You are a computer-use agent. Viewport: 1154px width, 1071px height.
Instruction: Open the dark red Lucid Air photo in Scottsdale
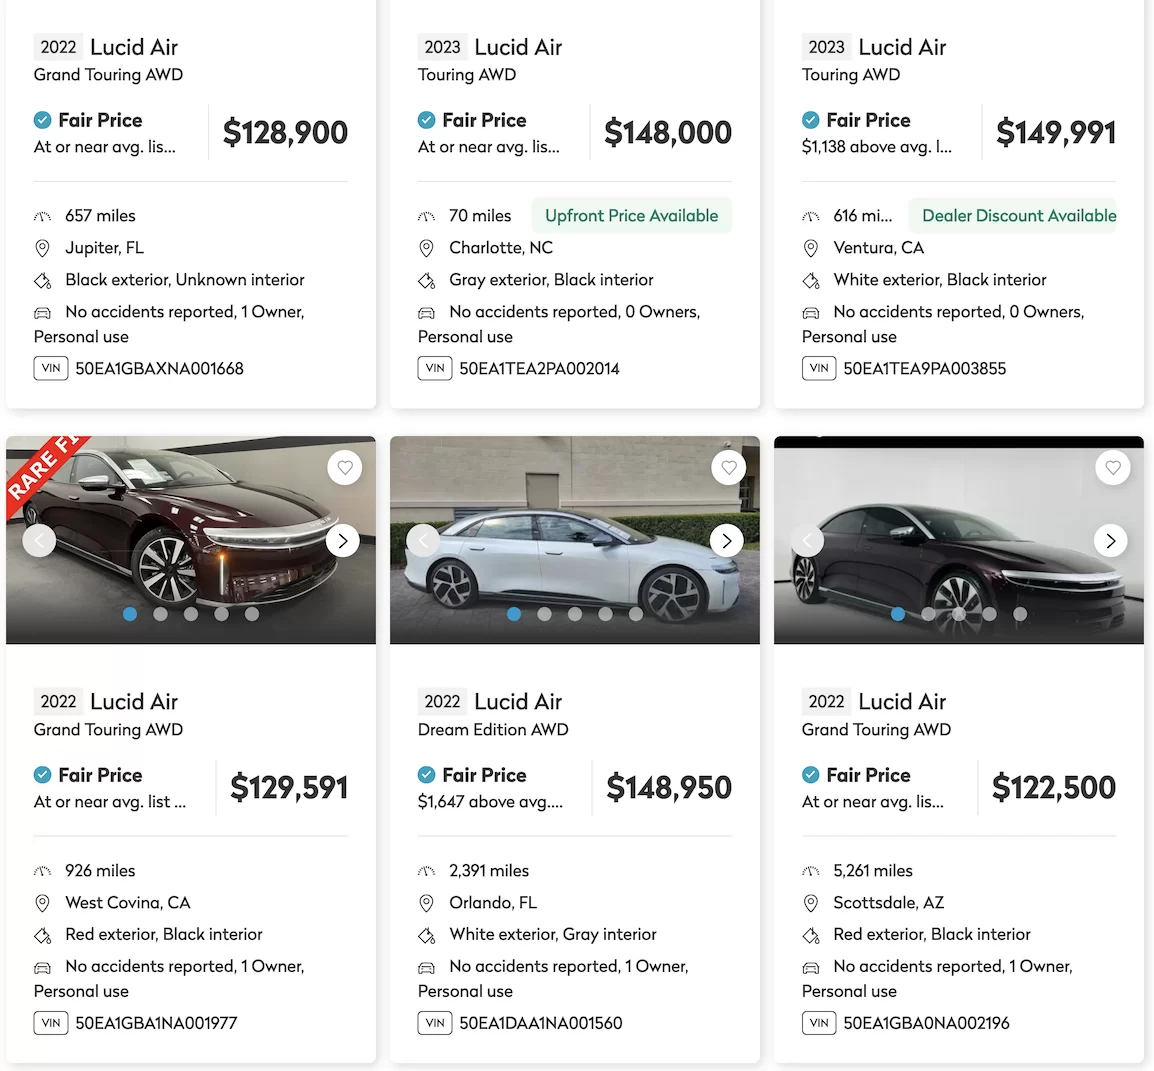(959, 541)
